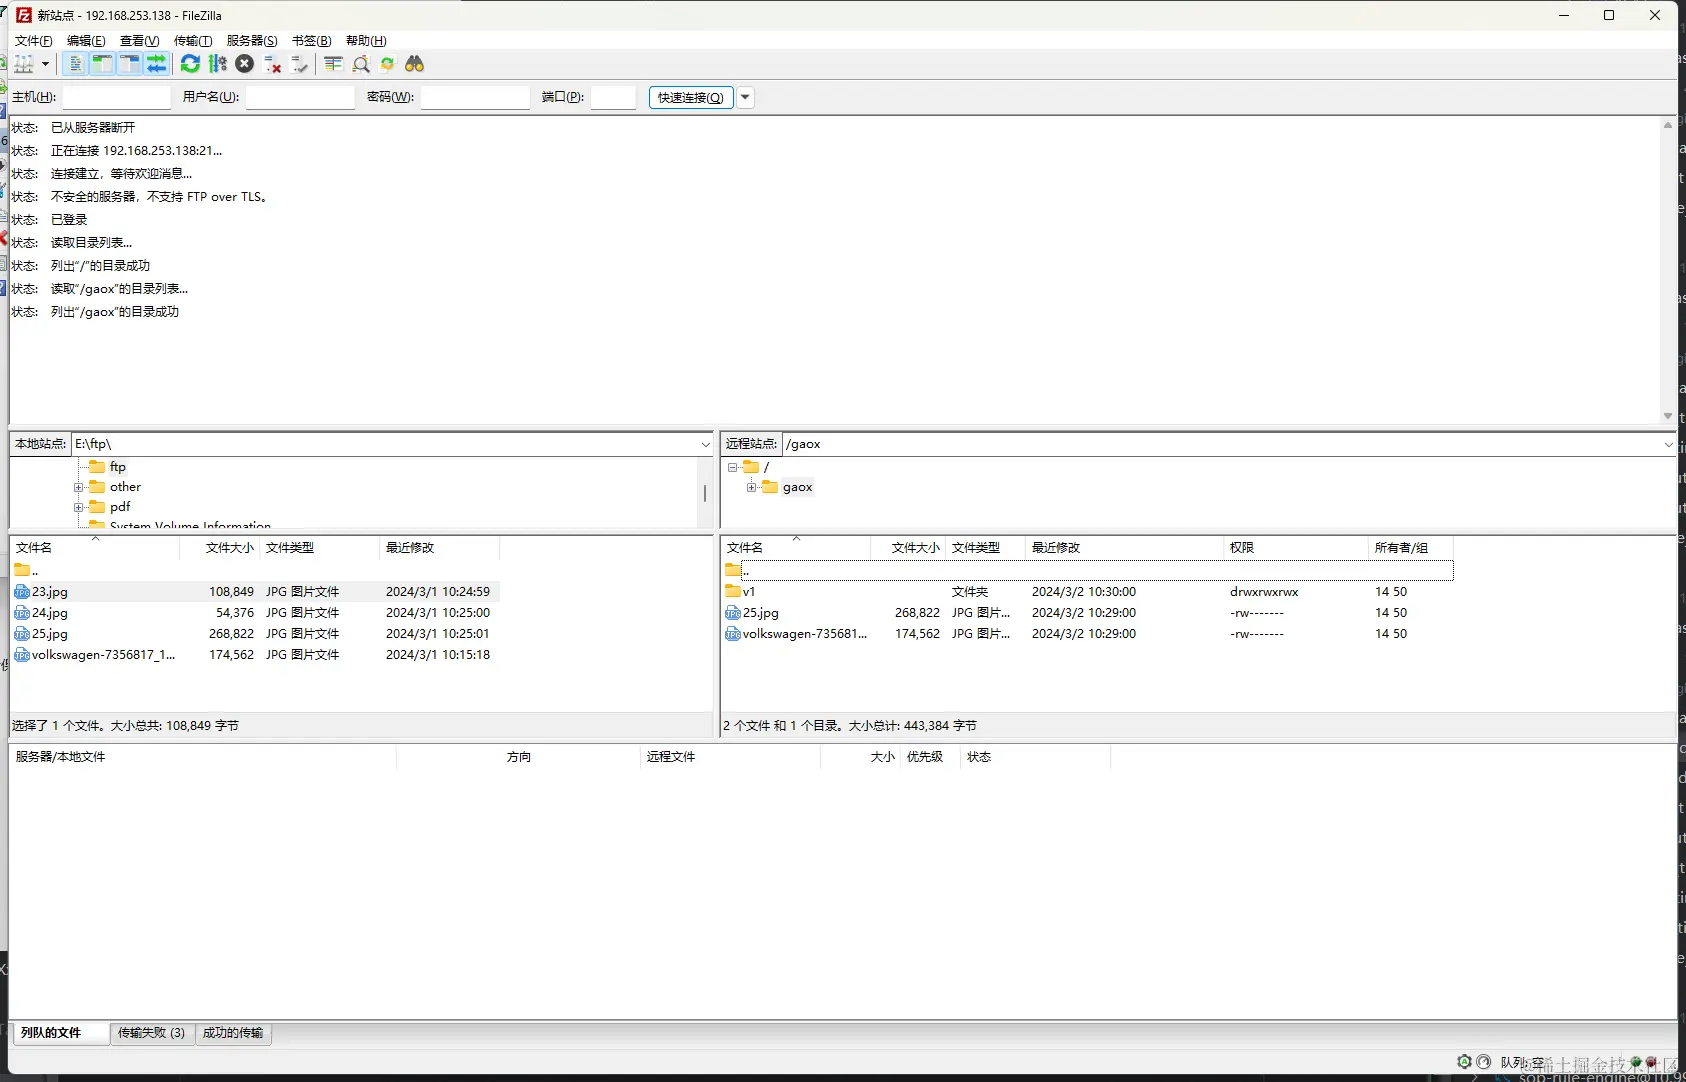Open the Site Manager dropdown arrow
Viewport: 1686px width, 1082px height.
pos(45,64)
